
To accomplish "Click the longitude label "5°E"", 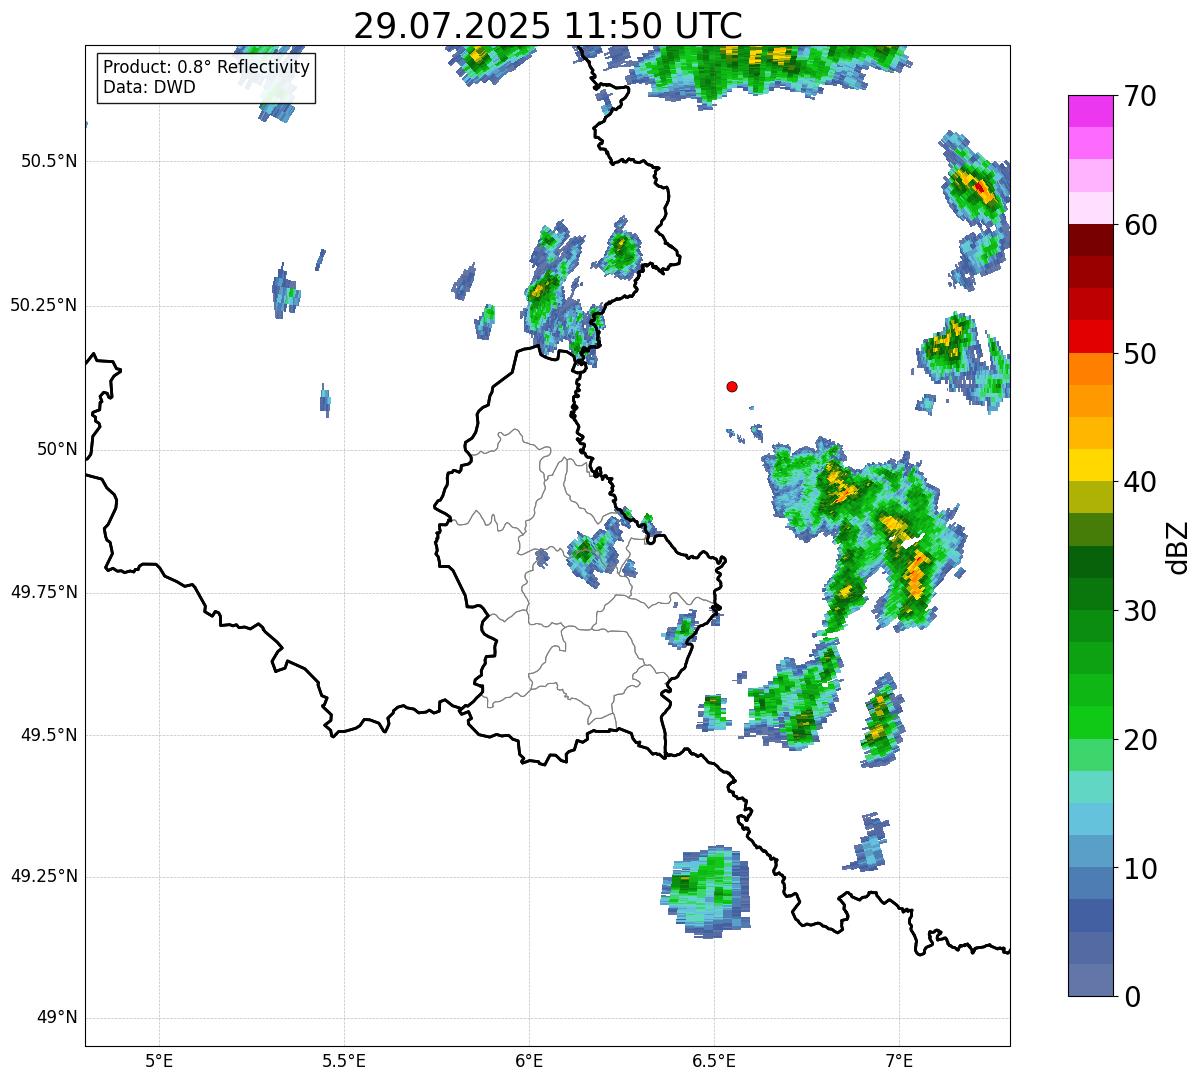I will tap(159, 1061).
